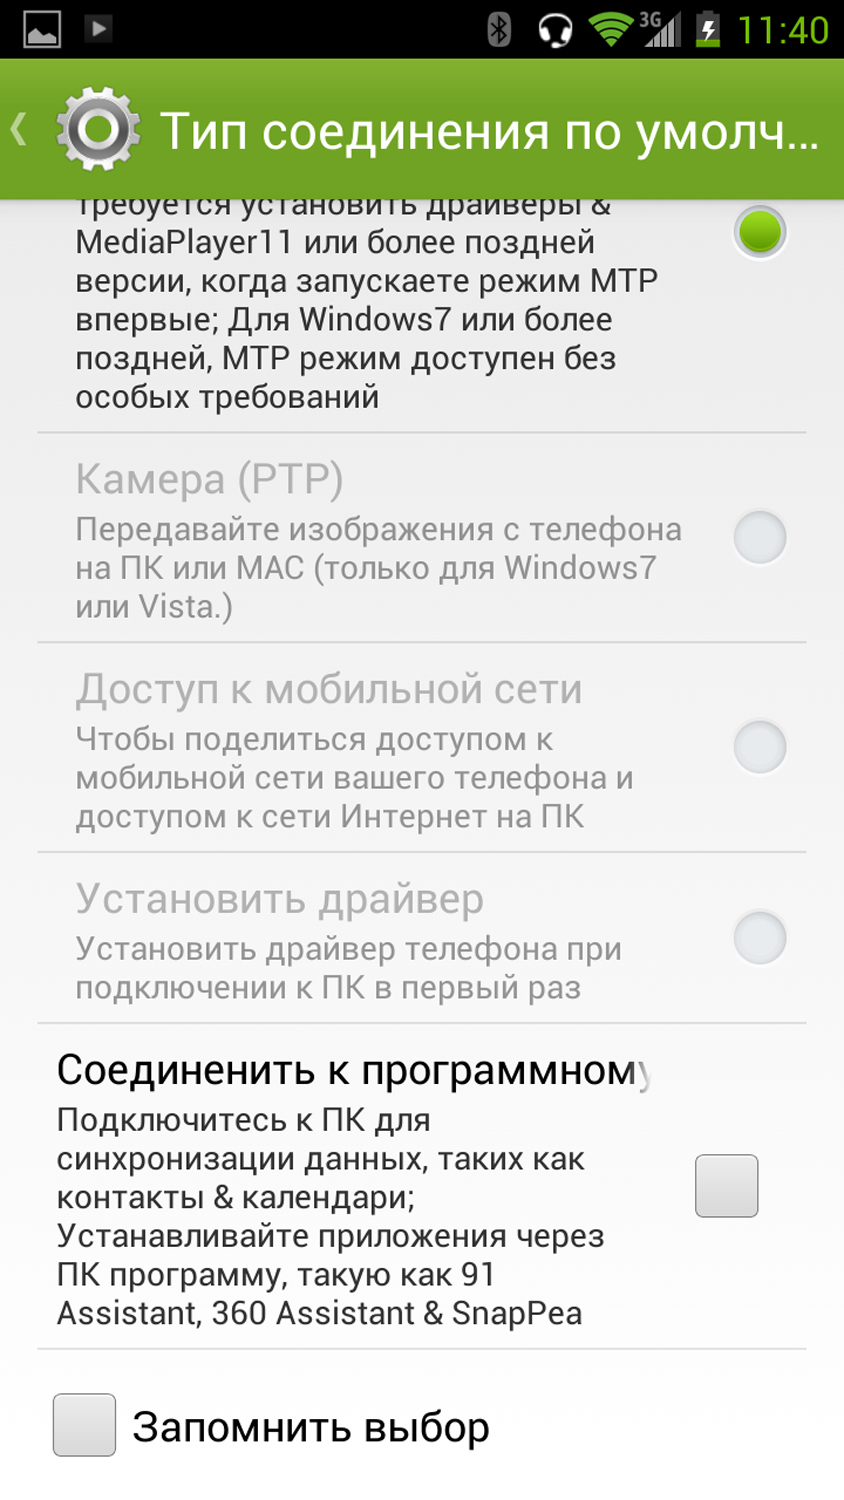Select Установить драйвер radio button
The height and width of the screenshot is (1500, 844).
click(x=760, y=938)
